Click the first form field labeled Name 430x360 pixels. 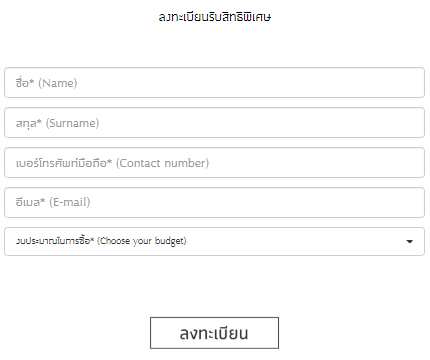pos(214,83)
